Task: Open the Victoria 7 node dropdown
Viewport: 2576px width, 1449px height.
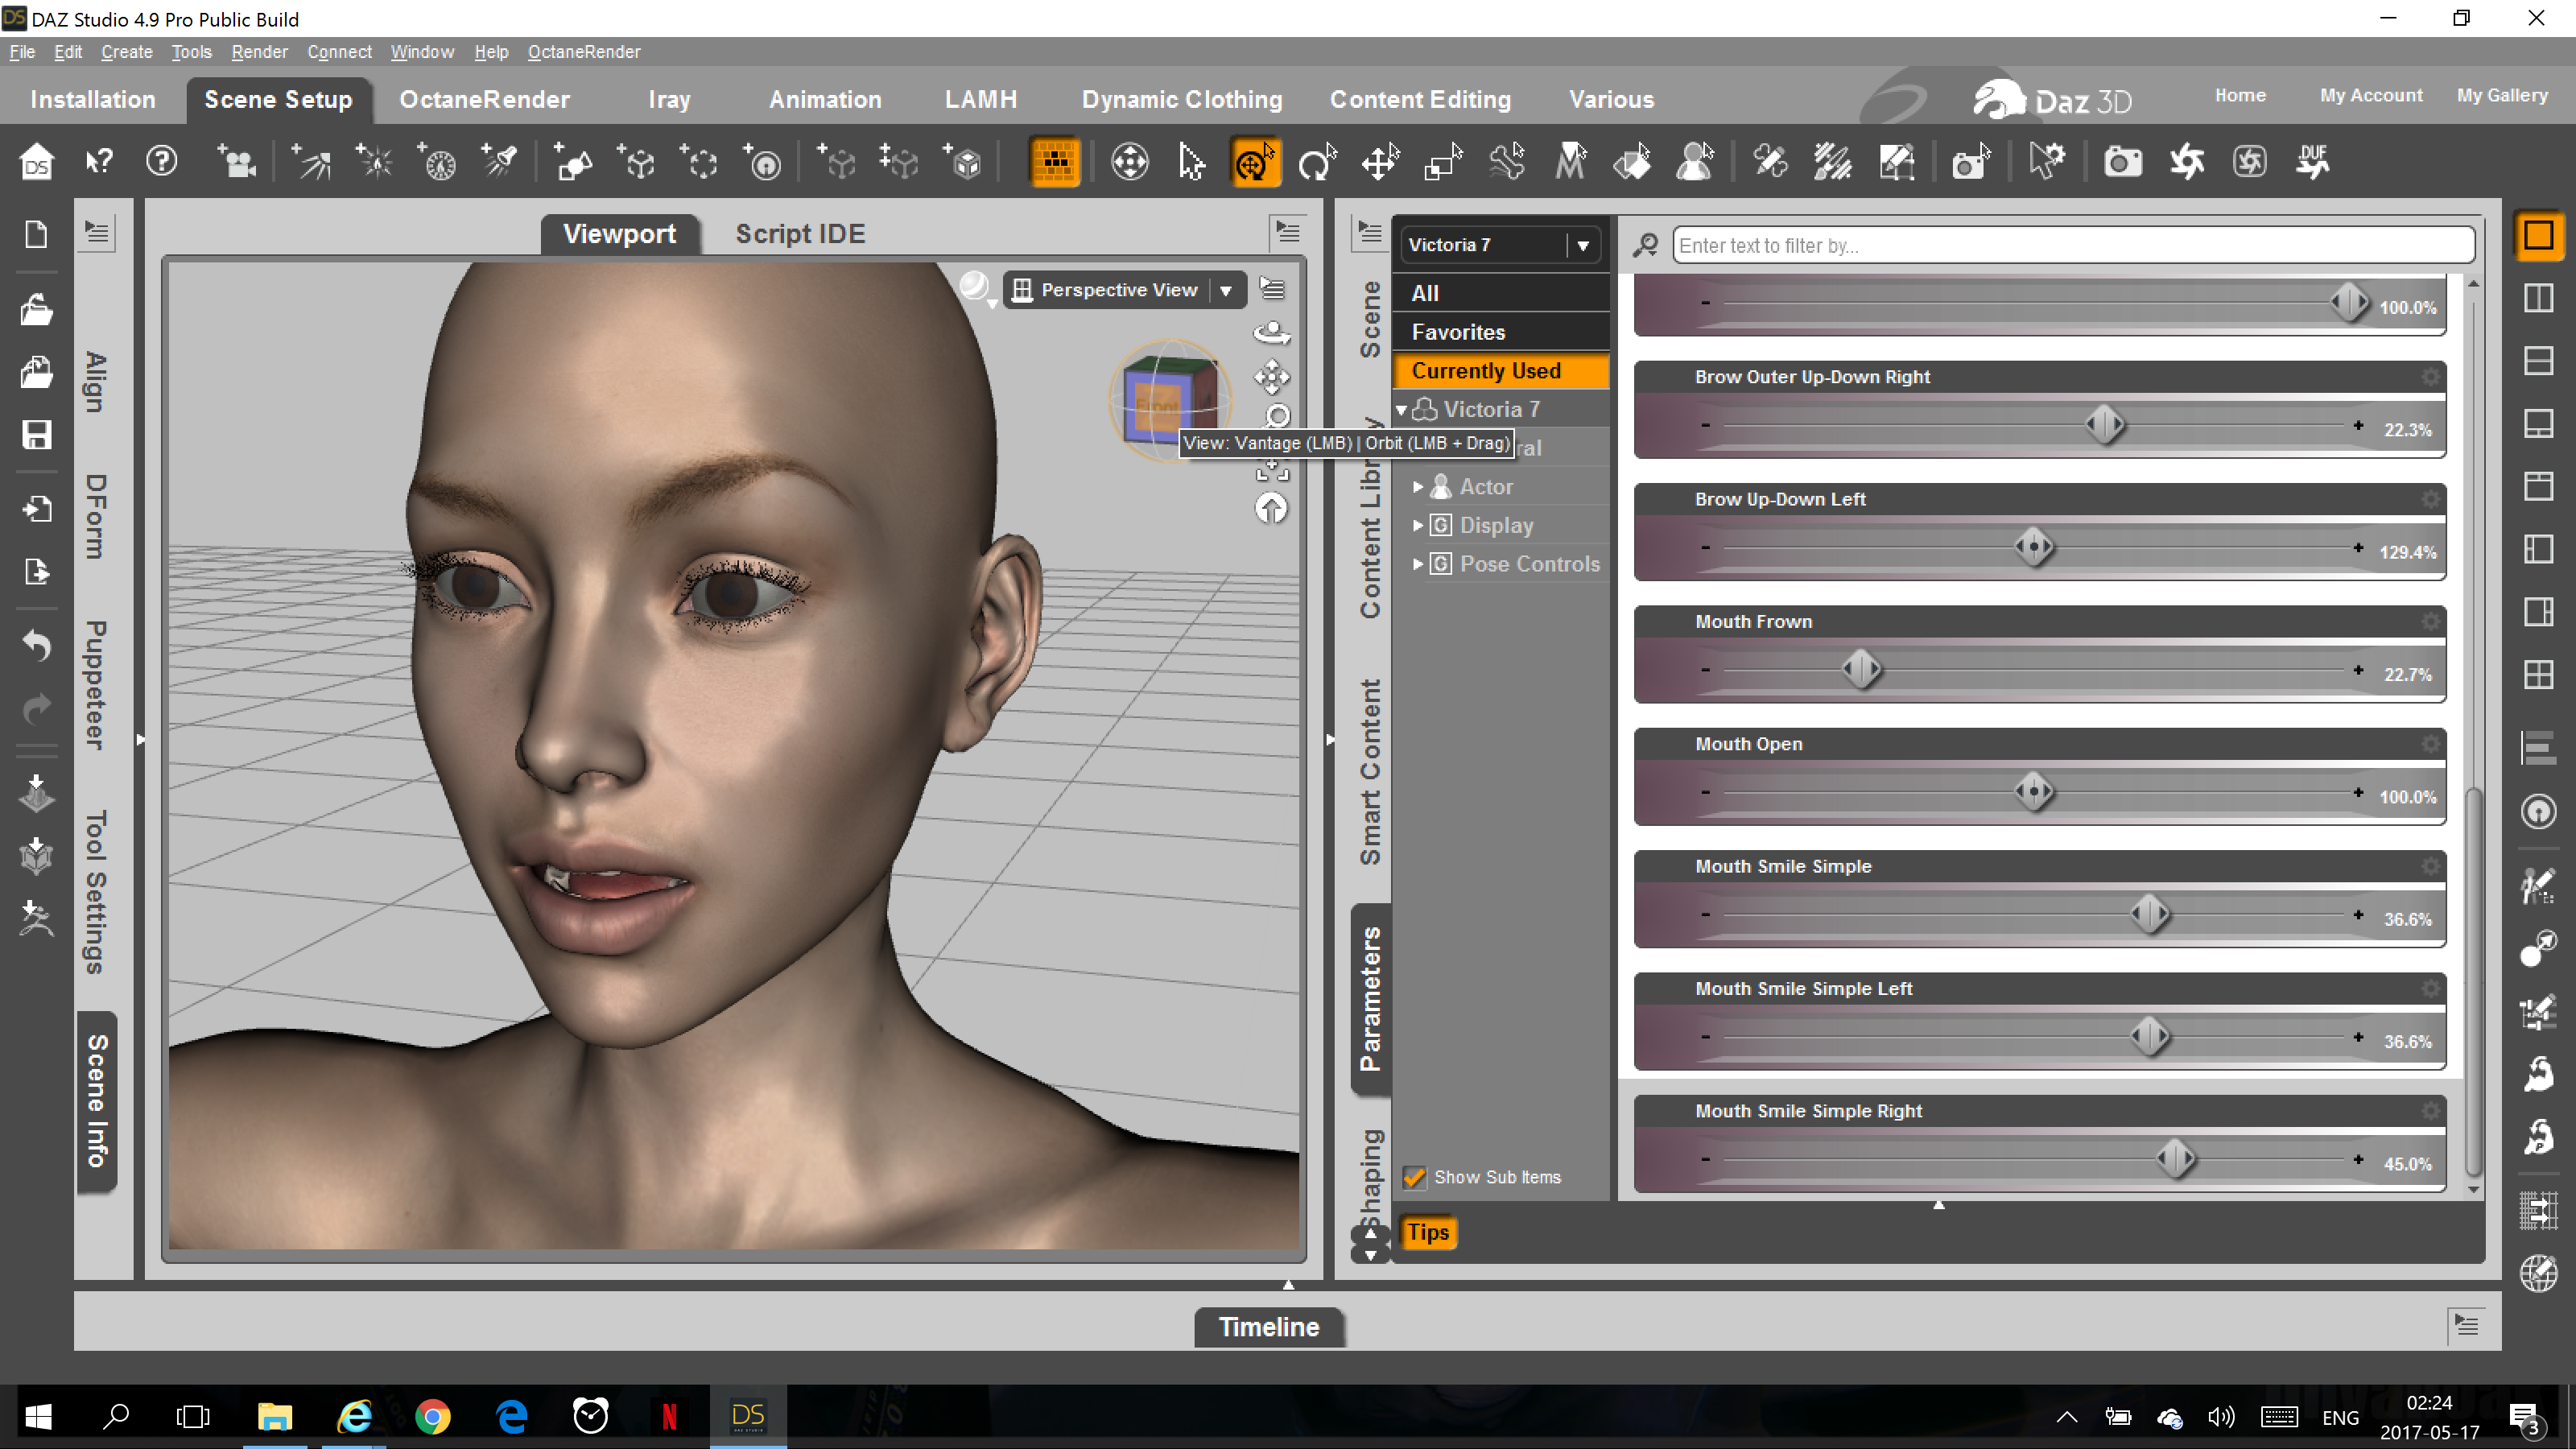Action: pyautogui.click(x=1582, y=245)
